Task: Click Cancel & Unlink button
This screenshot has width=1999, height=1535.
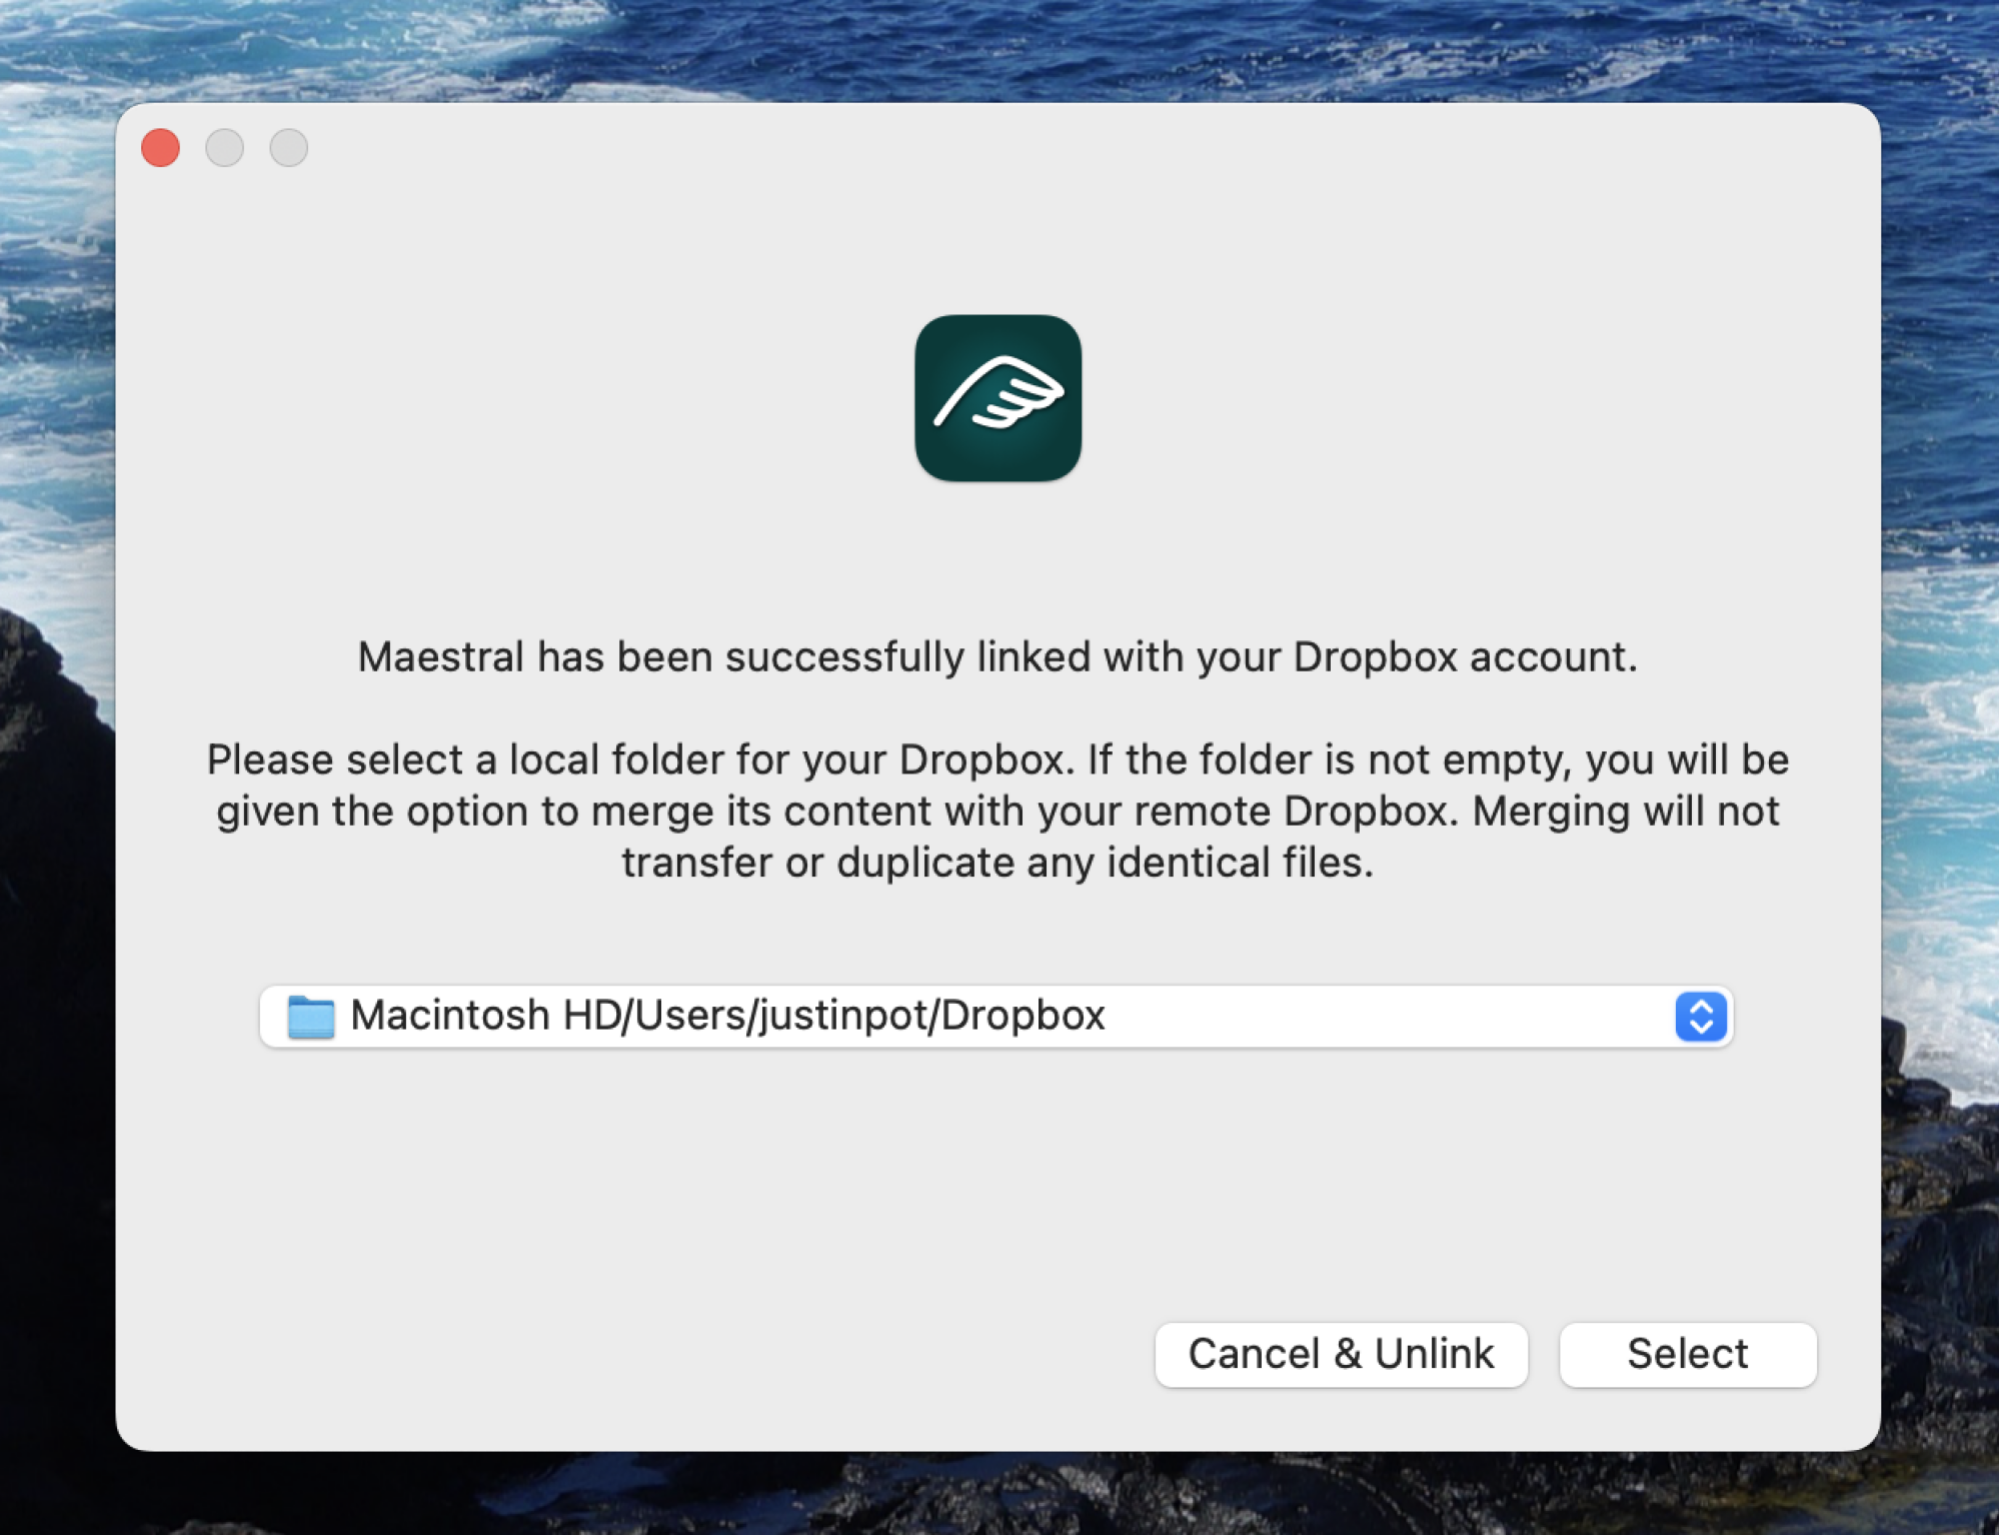Action: (x=1341, y=1354)
